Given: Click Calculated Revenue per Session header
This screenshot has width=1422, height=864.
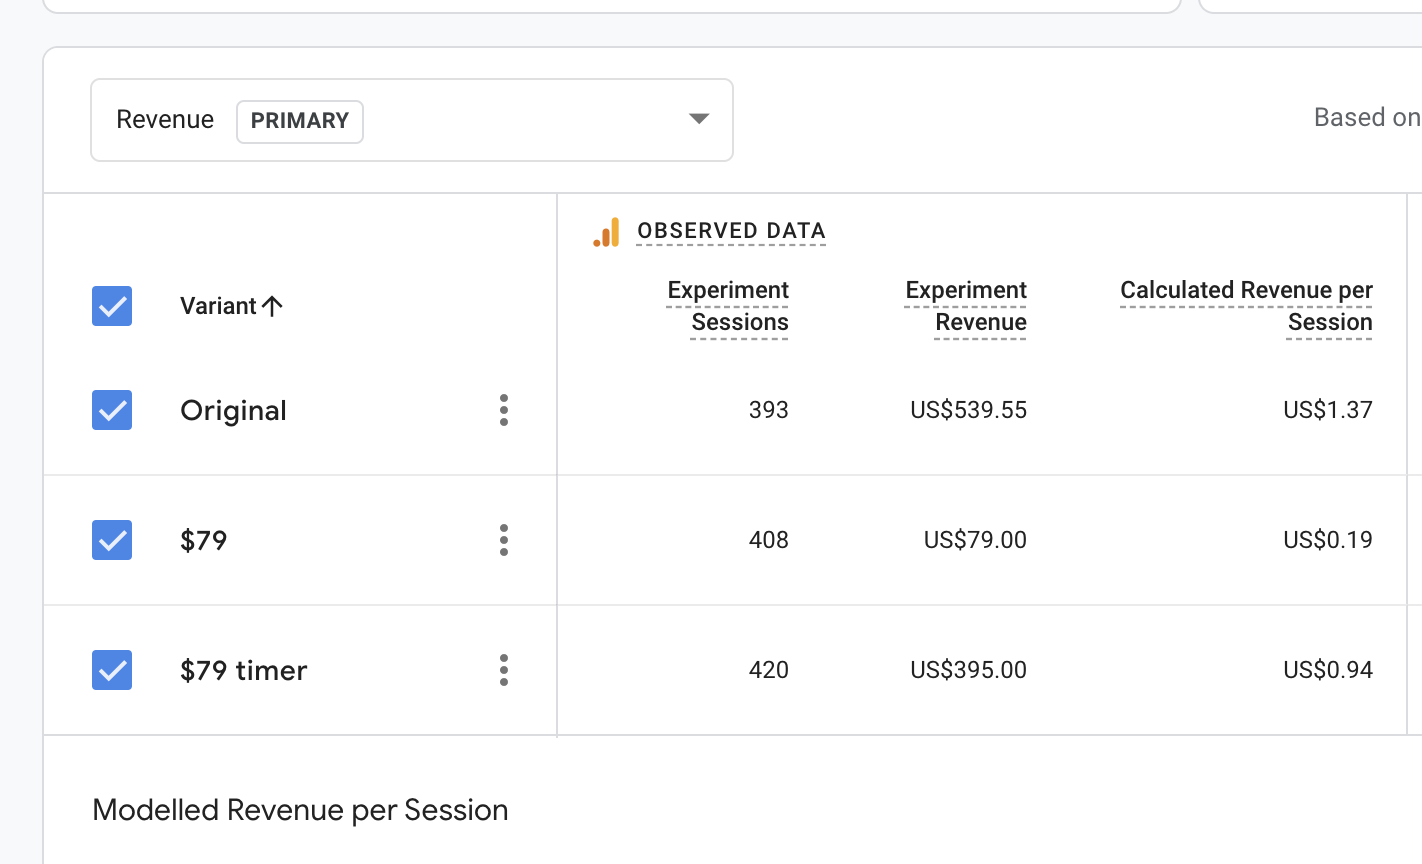Looking at the screenshot, I should pyautogui.click(x=1246, y=306).
